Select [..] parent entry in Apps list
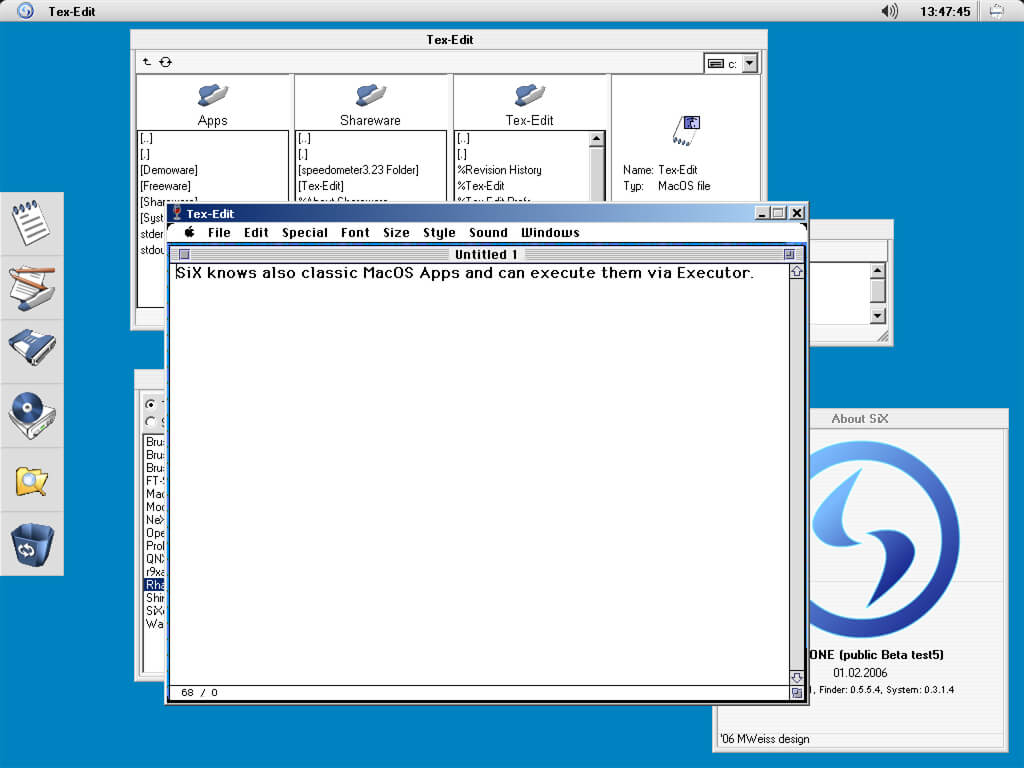This screenshot has height=768, width=1024. [146, 138]
